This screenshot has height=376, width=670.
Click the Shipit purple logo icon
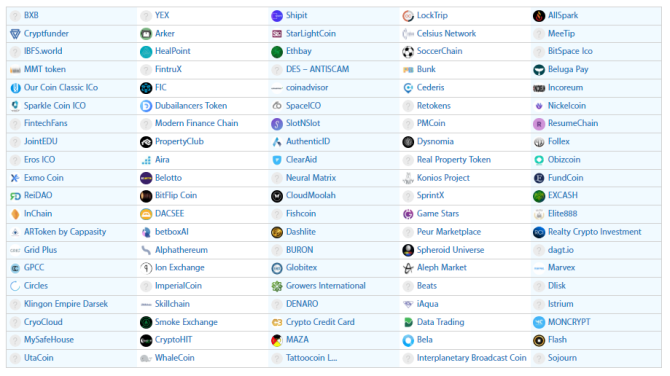tap(277, 16)
